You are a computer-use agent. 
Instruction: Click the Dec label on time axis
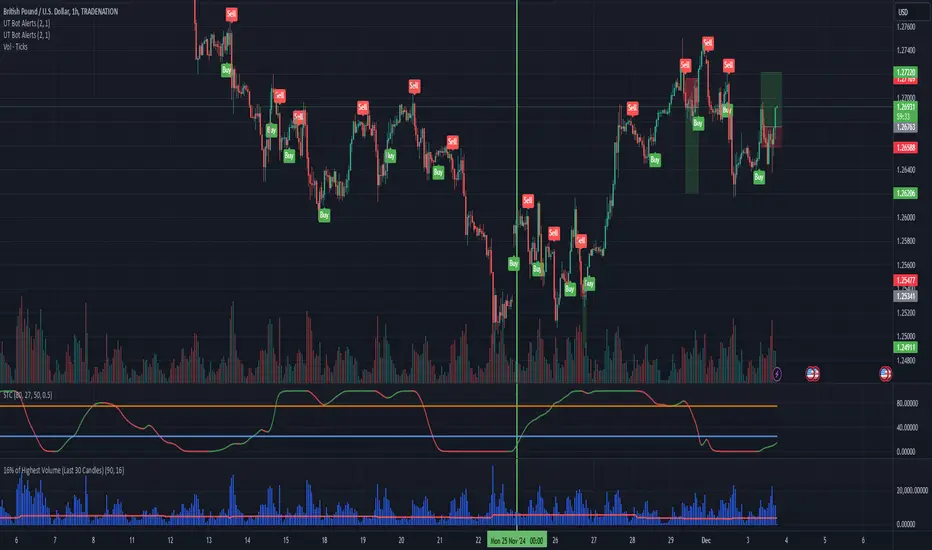tap(706, 540)
